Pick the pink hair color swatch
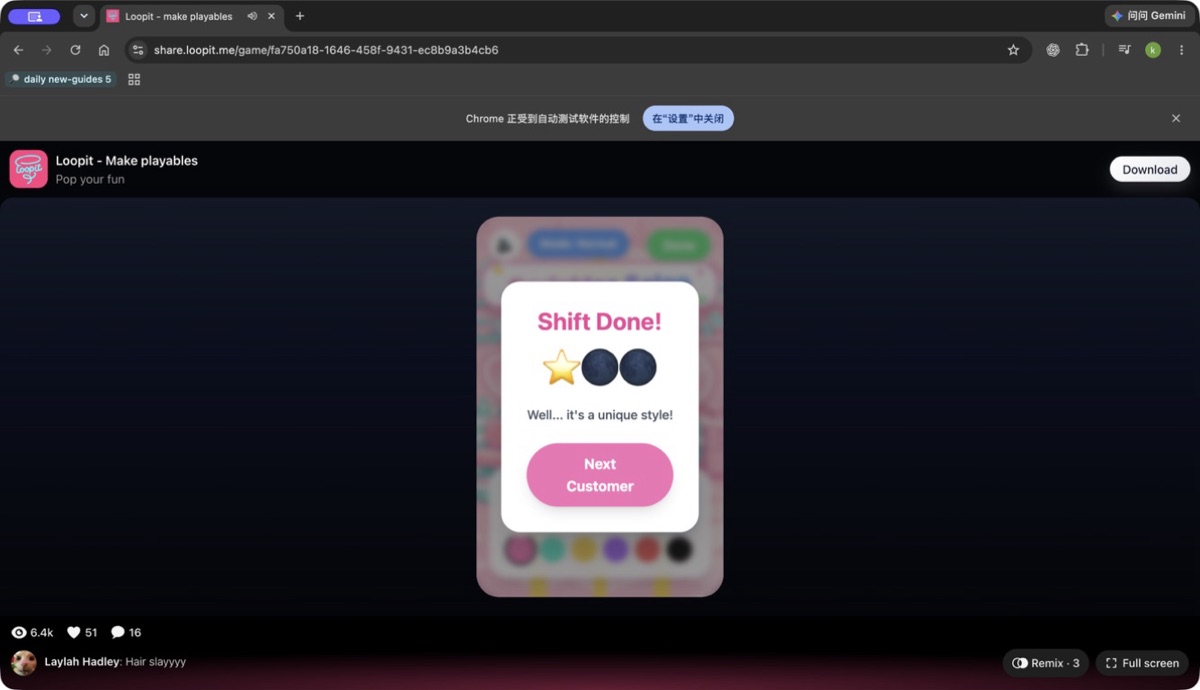 pos(520,548)
